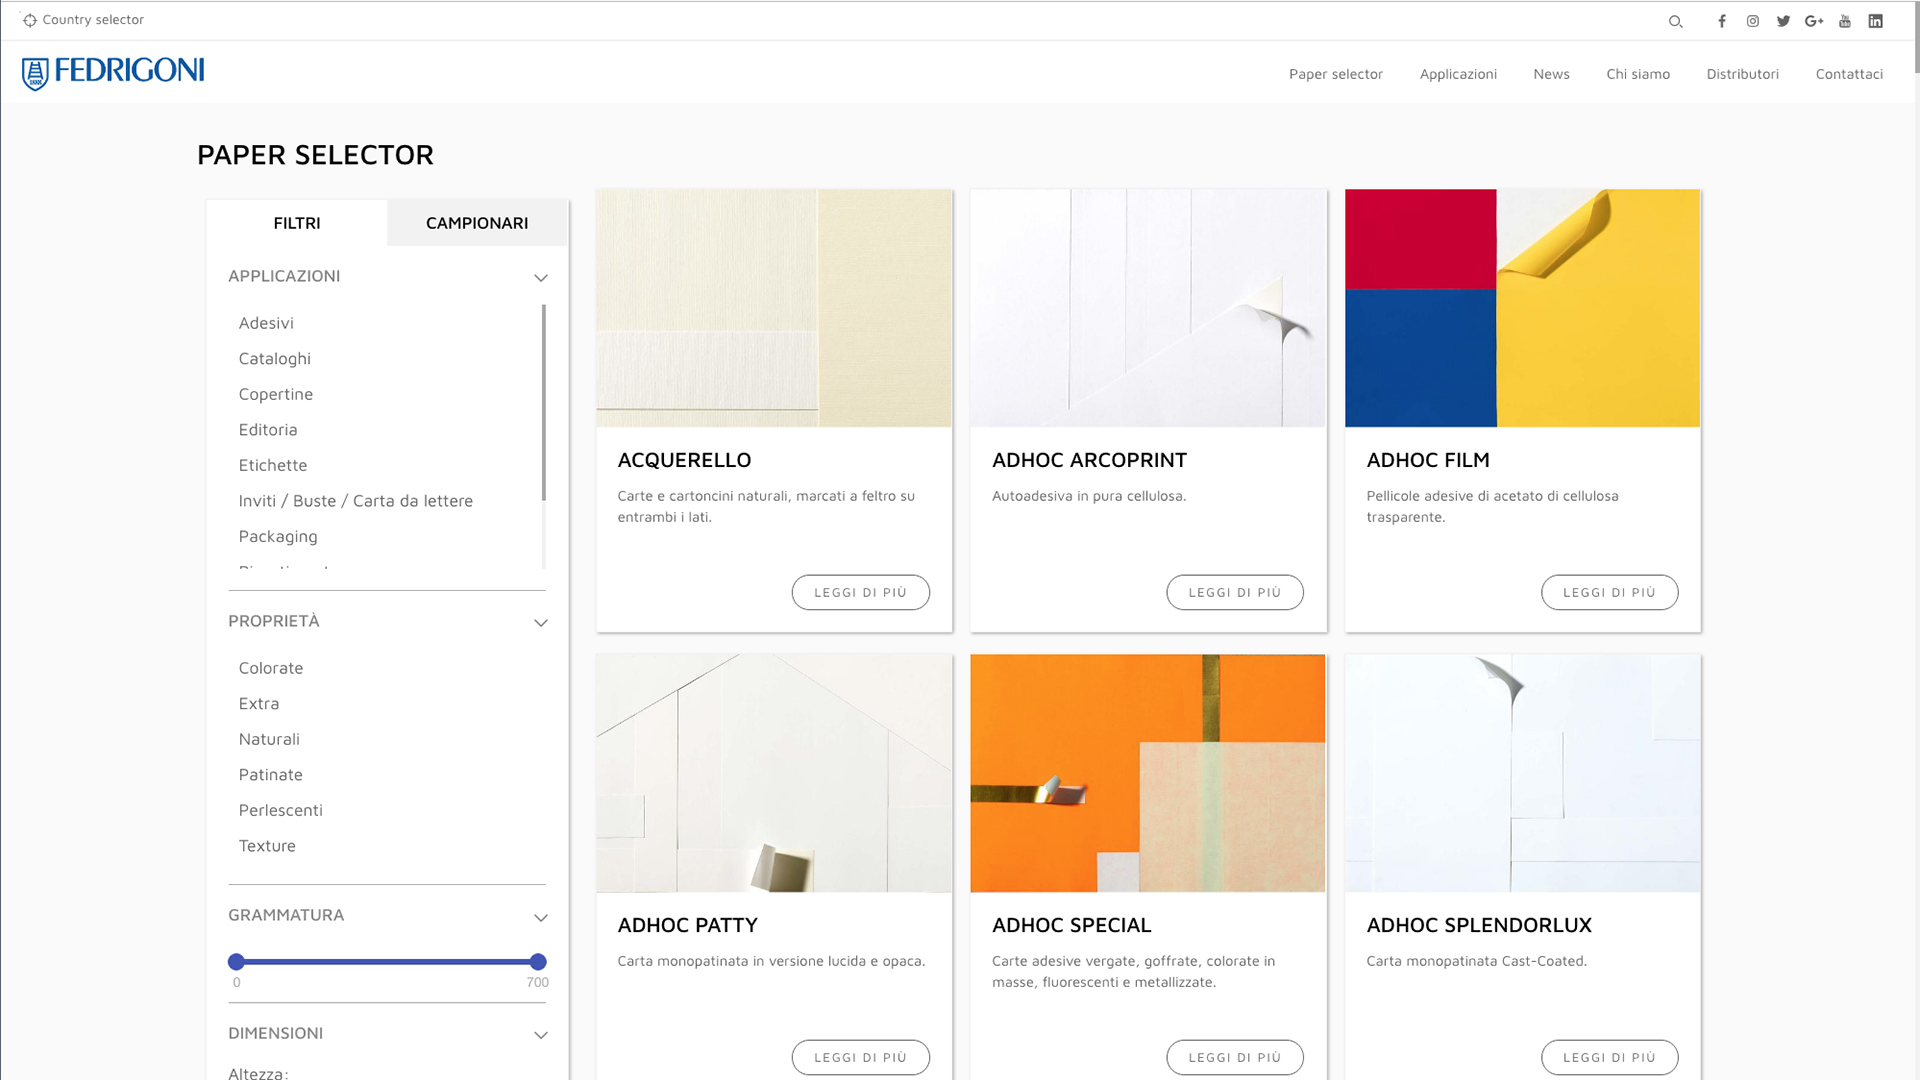This screenshot has height=1080, width=1920.
Task: Click Leggi di più for Adhoc Patty
Action: pos(861,1057)
